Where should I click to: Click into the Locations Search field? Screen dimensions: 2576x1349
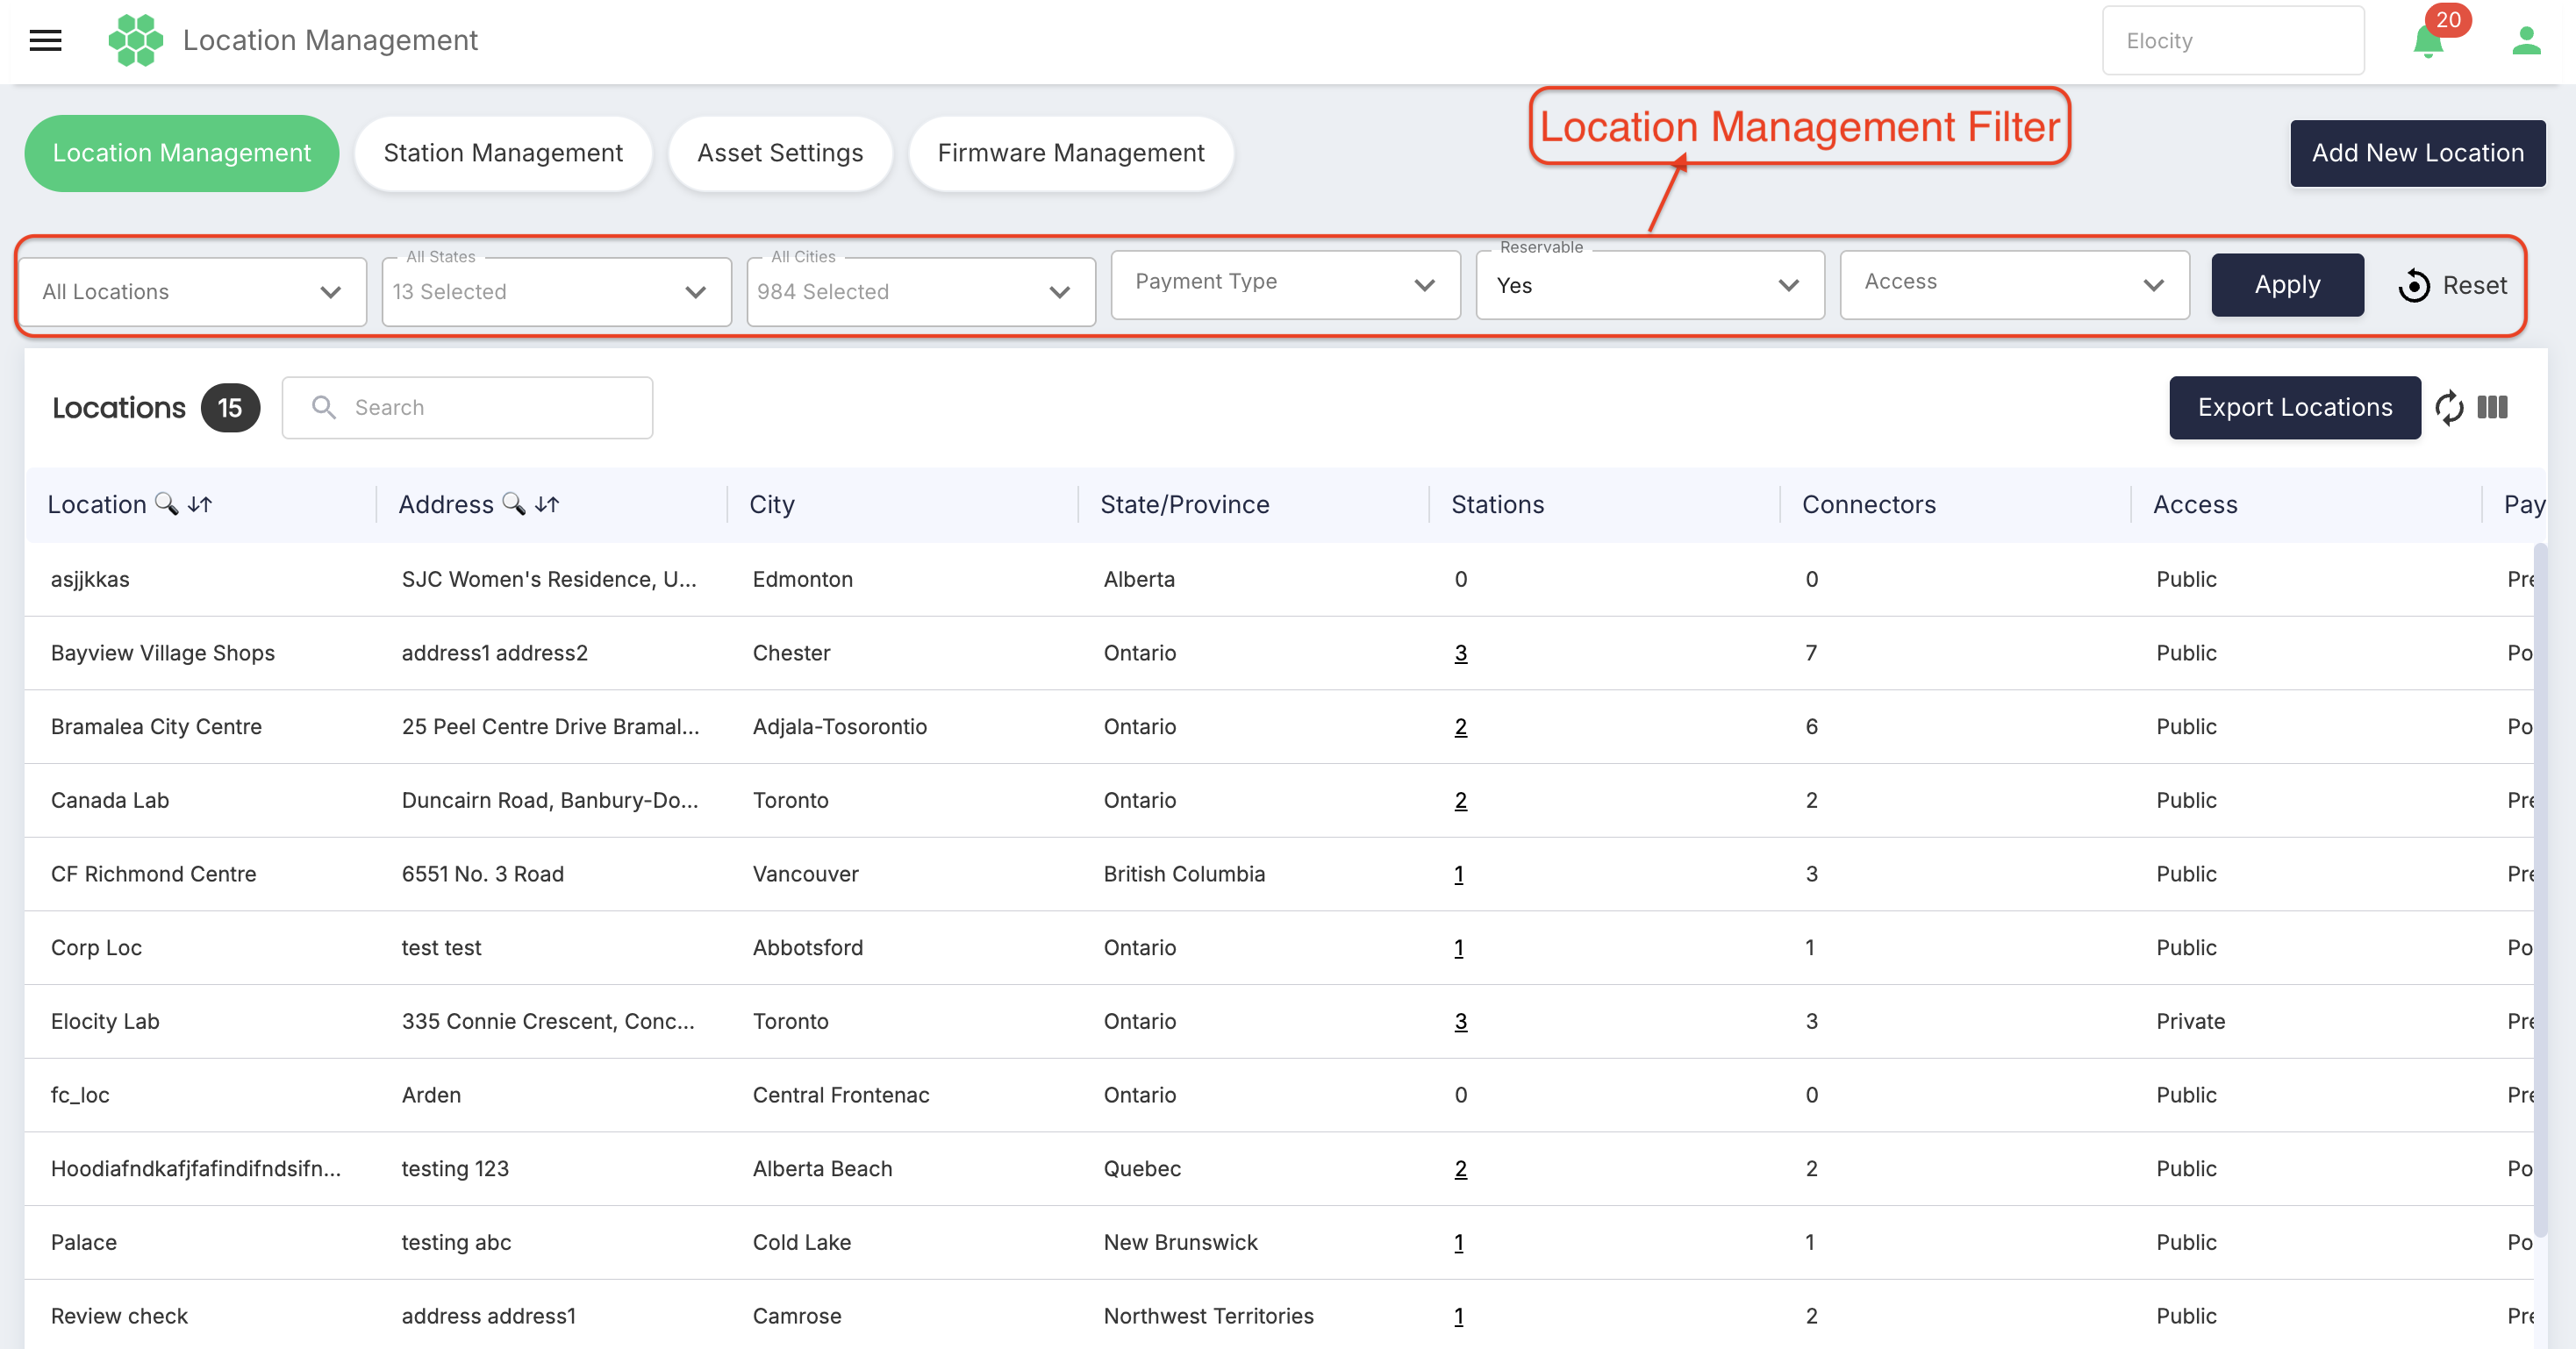pyautogui.click(x=467, y=407)
